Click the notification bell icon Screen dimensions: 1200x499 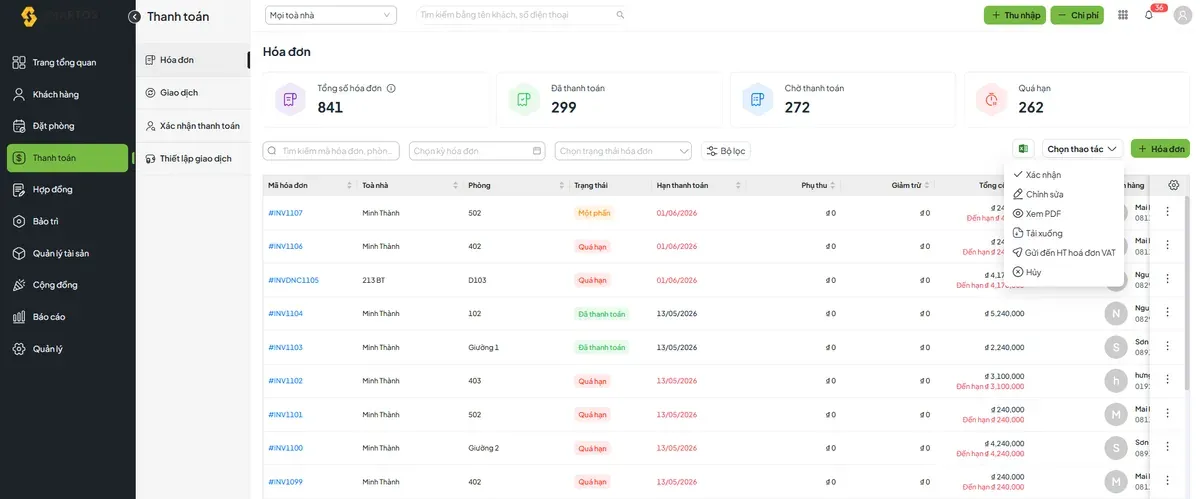coord(1149,15)
